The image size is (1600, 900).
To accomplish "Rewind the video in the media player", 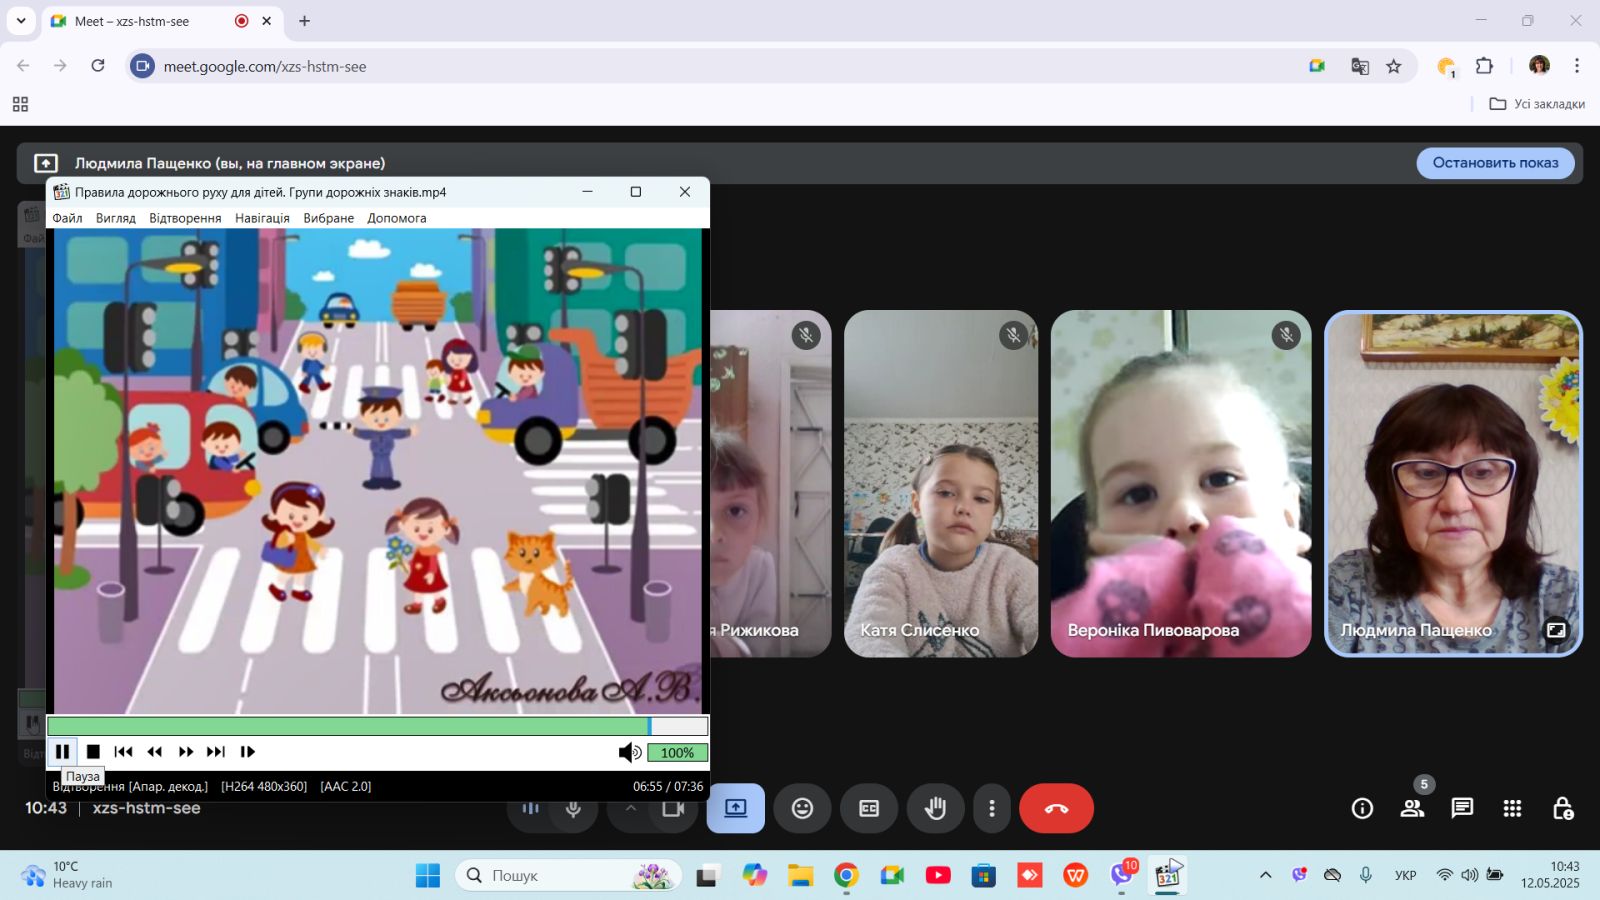I will [x=155, y=752].
